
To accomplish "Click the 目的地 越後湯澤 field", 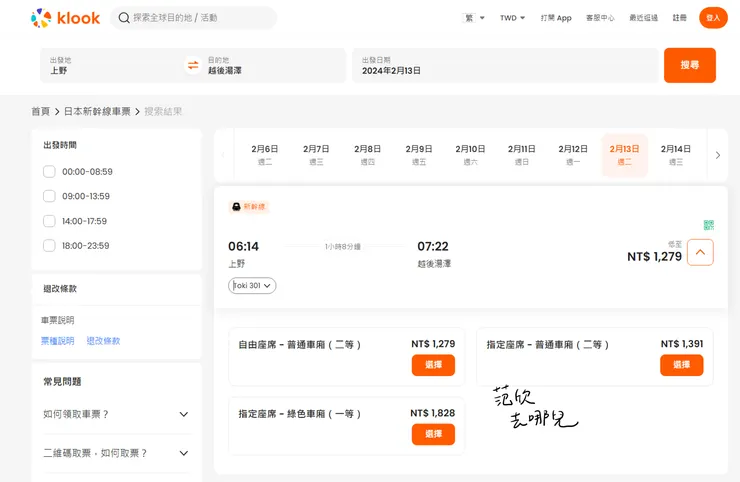I will 276,65.
